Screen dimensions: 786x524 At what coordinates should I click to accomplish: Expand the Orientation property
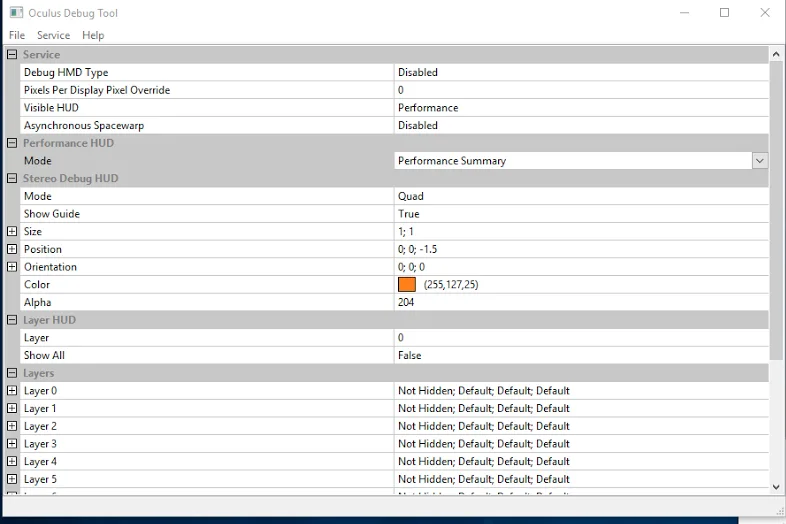(12, 267)
